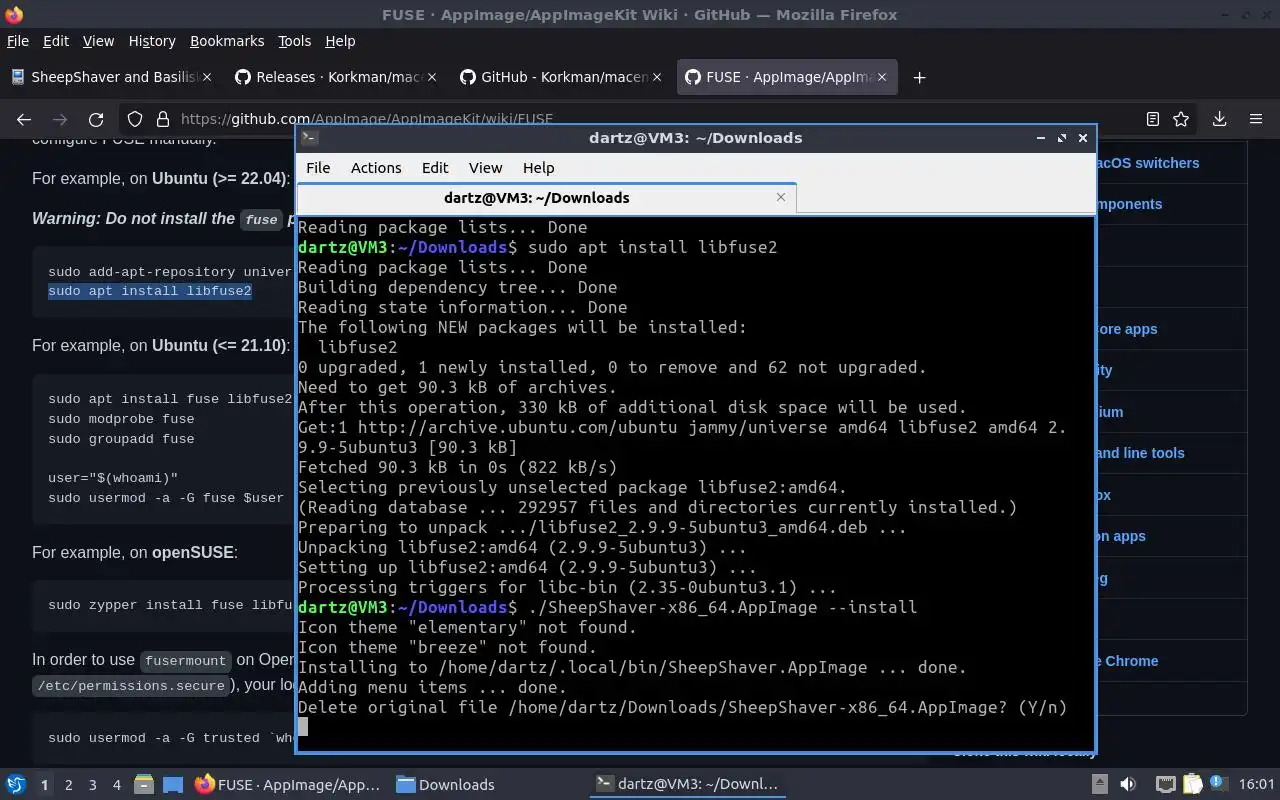
Task: Open the removable media eject icon
Action: click(1099, 785)
